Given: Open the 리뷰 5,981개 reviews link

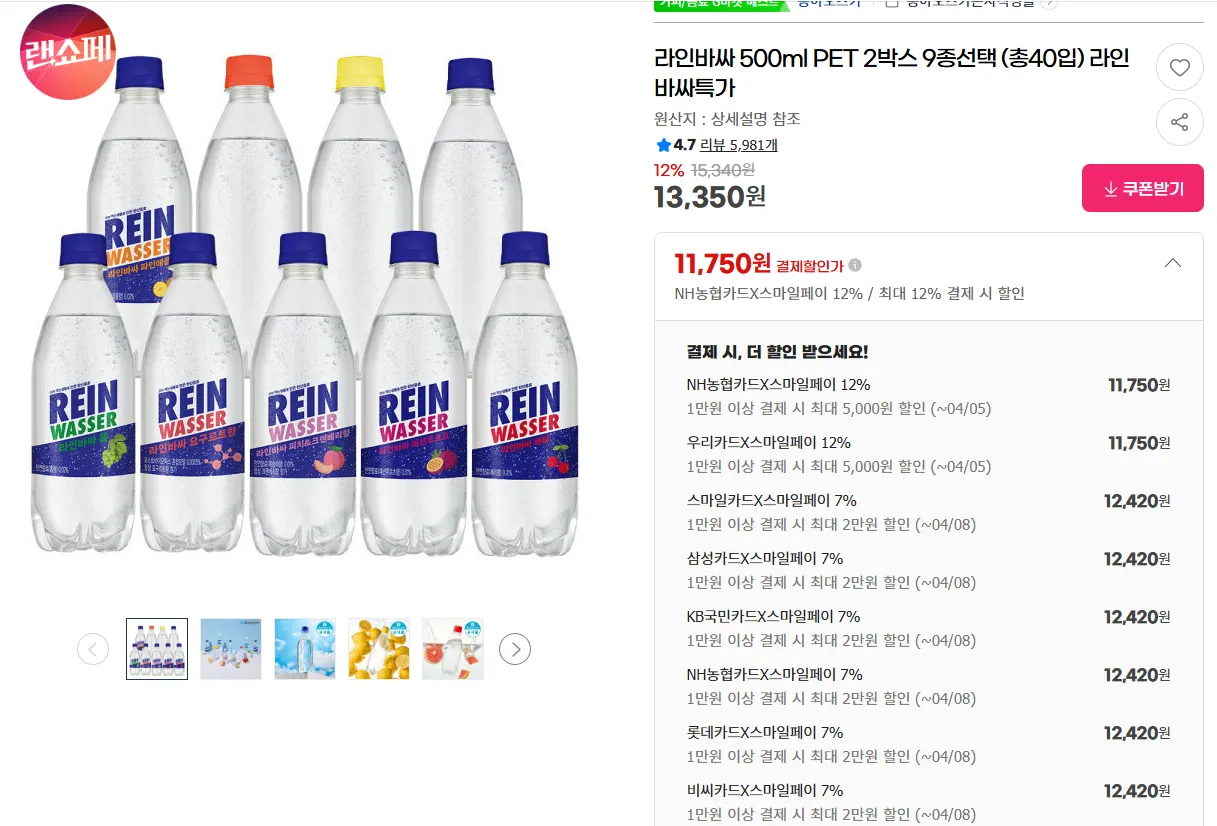Looking at the screenshot, I should [x=738, y=145].
